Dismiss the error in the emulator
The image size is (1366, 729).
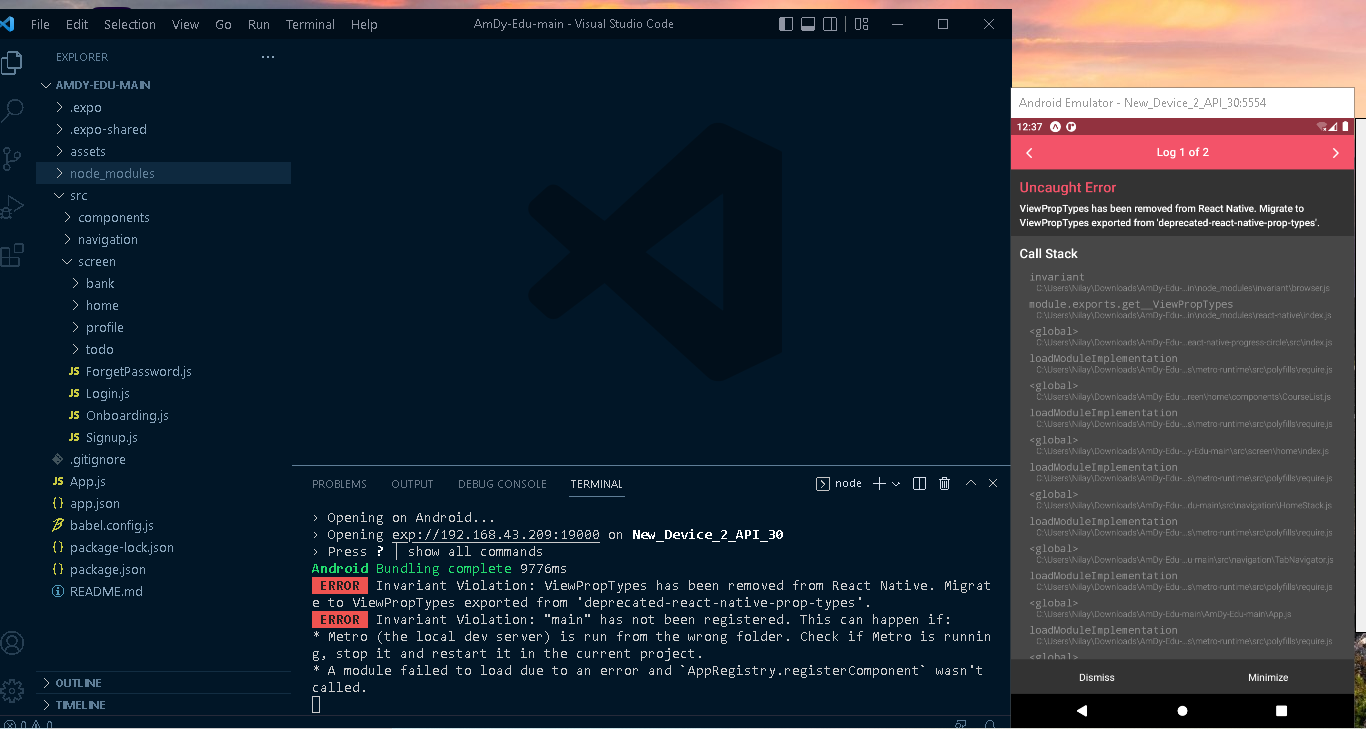[x=1097, y=677]
